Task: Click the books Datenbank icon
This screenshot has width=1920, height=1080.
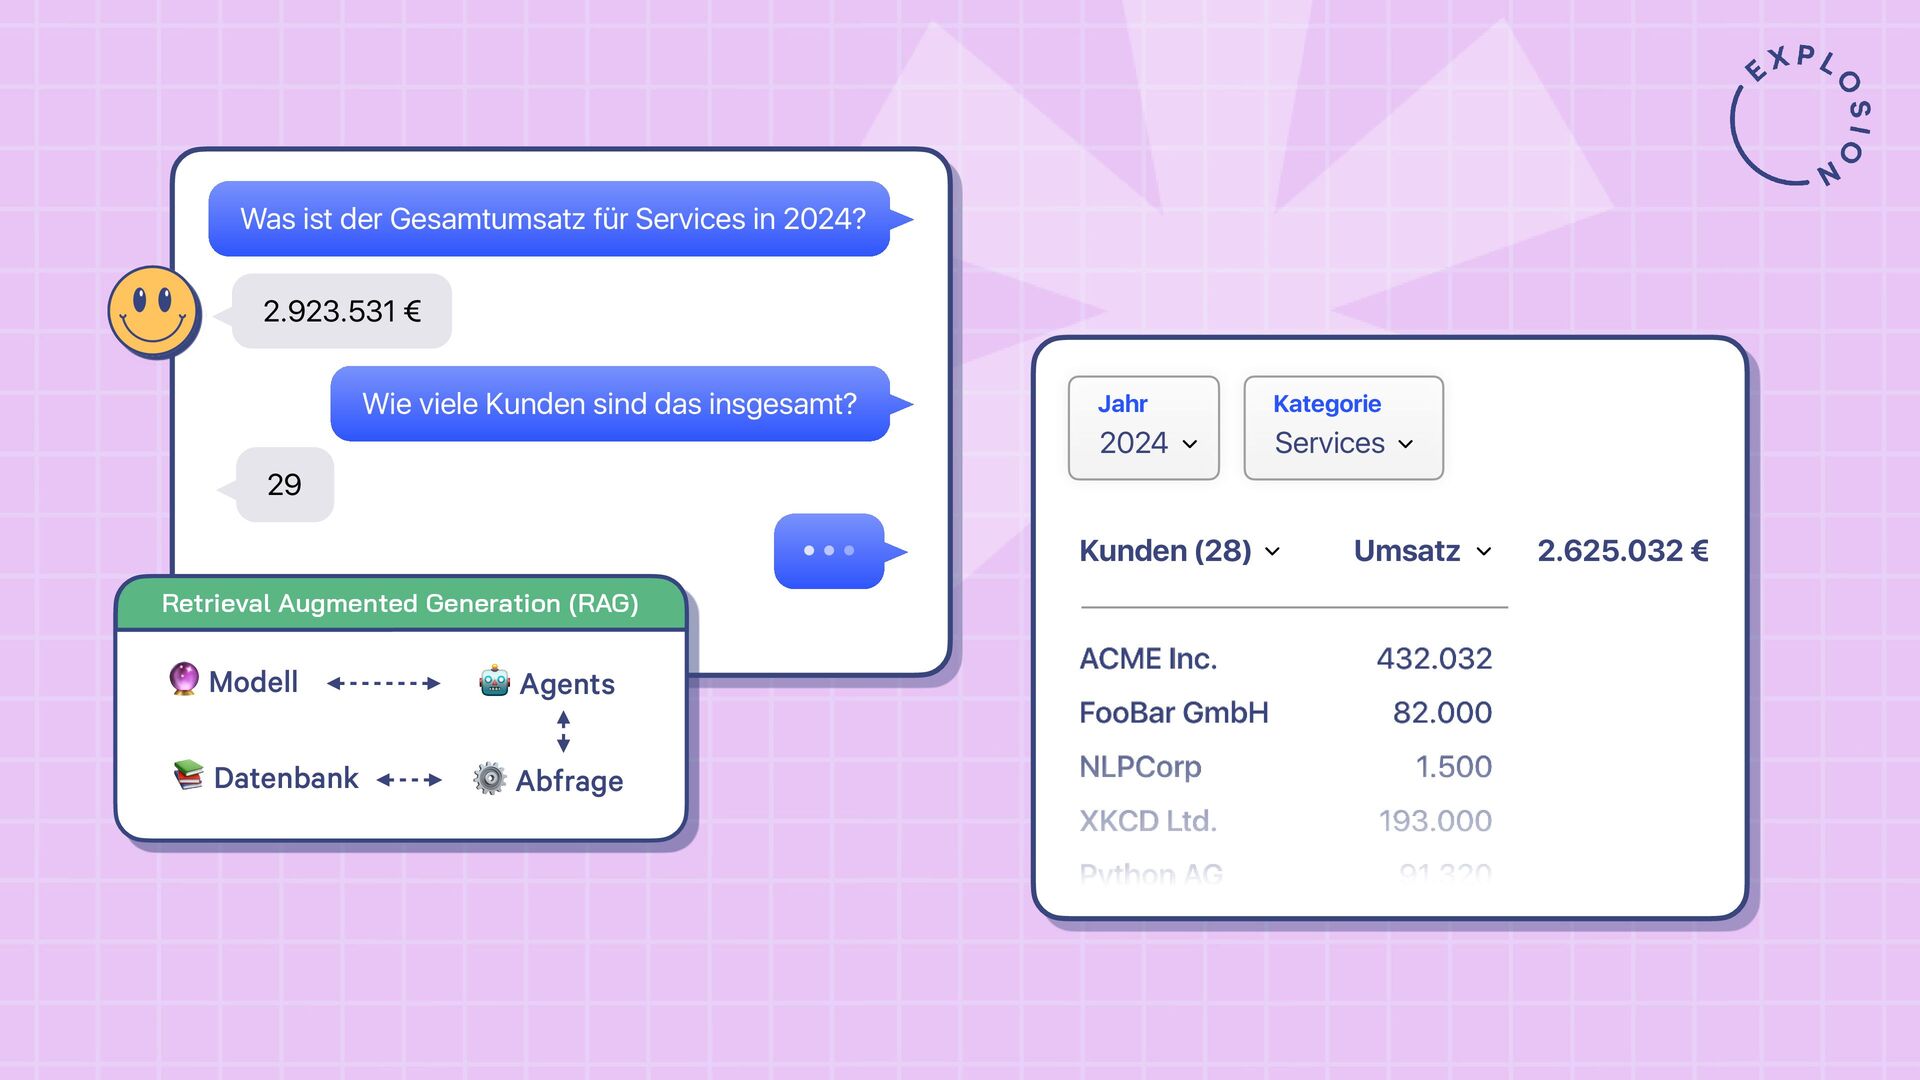Action: [188, 775]
